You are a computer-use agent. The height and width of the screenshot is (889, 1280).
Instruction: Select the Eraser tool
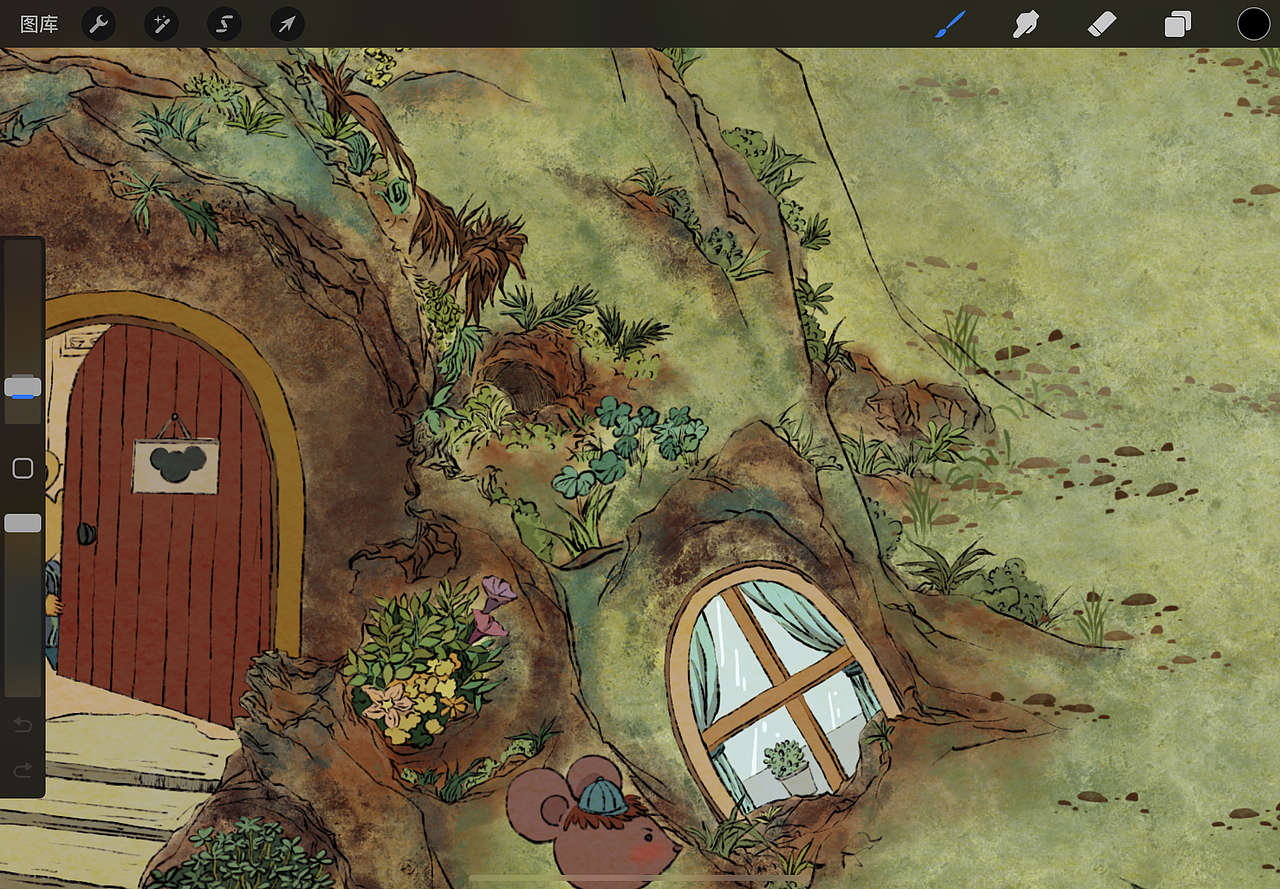tap(1101, 24)
